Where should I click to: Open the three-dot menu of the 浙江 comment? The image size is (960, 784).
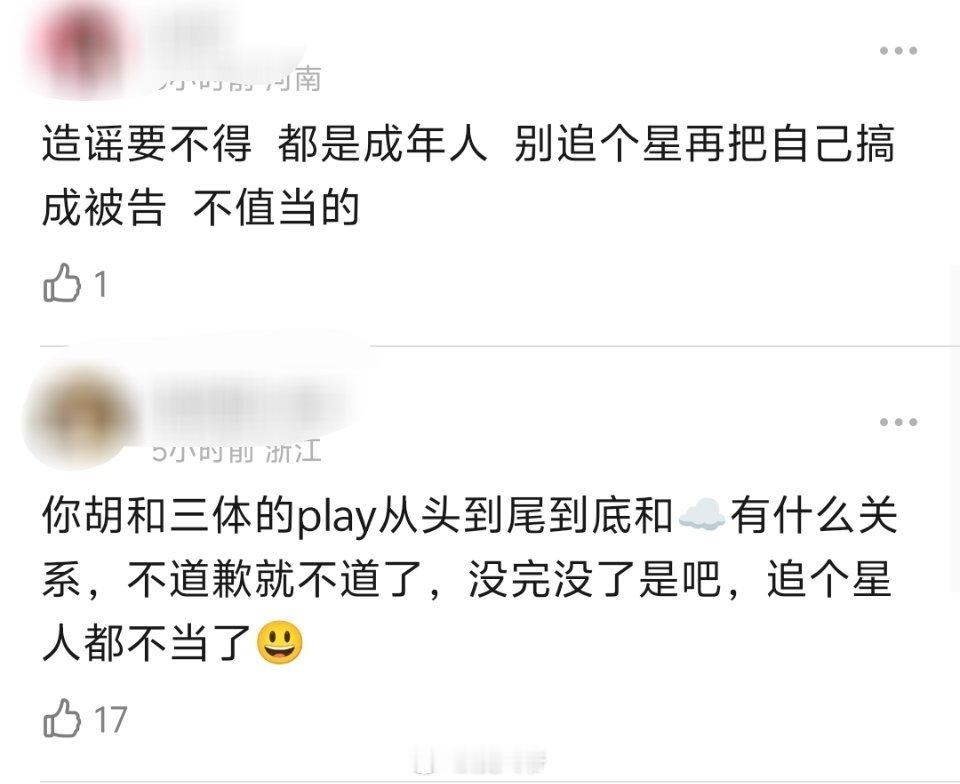click(x=898, y=422)
